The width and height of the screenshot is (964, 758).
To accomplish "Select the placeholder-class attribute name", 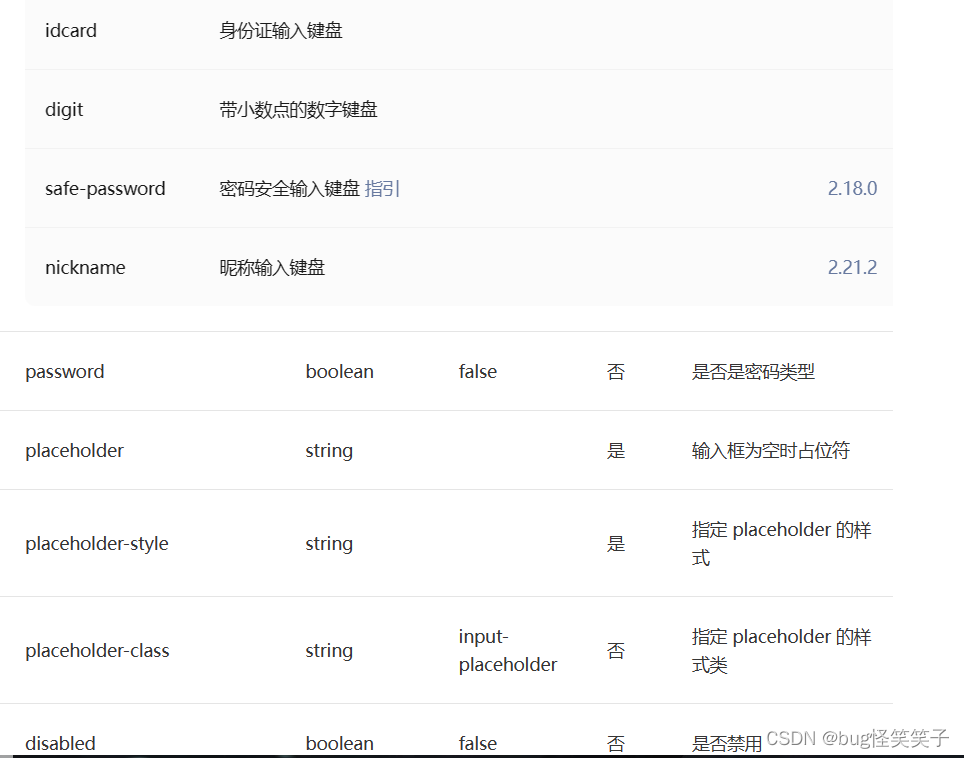I will pyautogui.click(x=97, y=650).
